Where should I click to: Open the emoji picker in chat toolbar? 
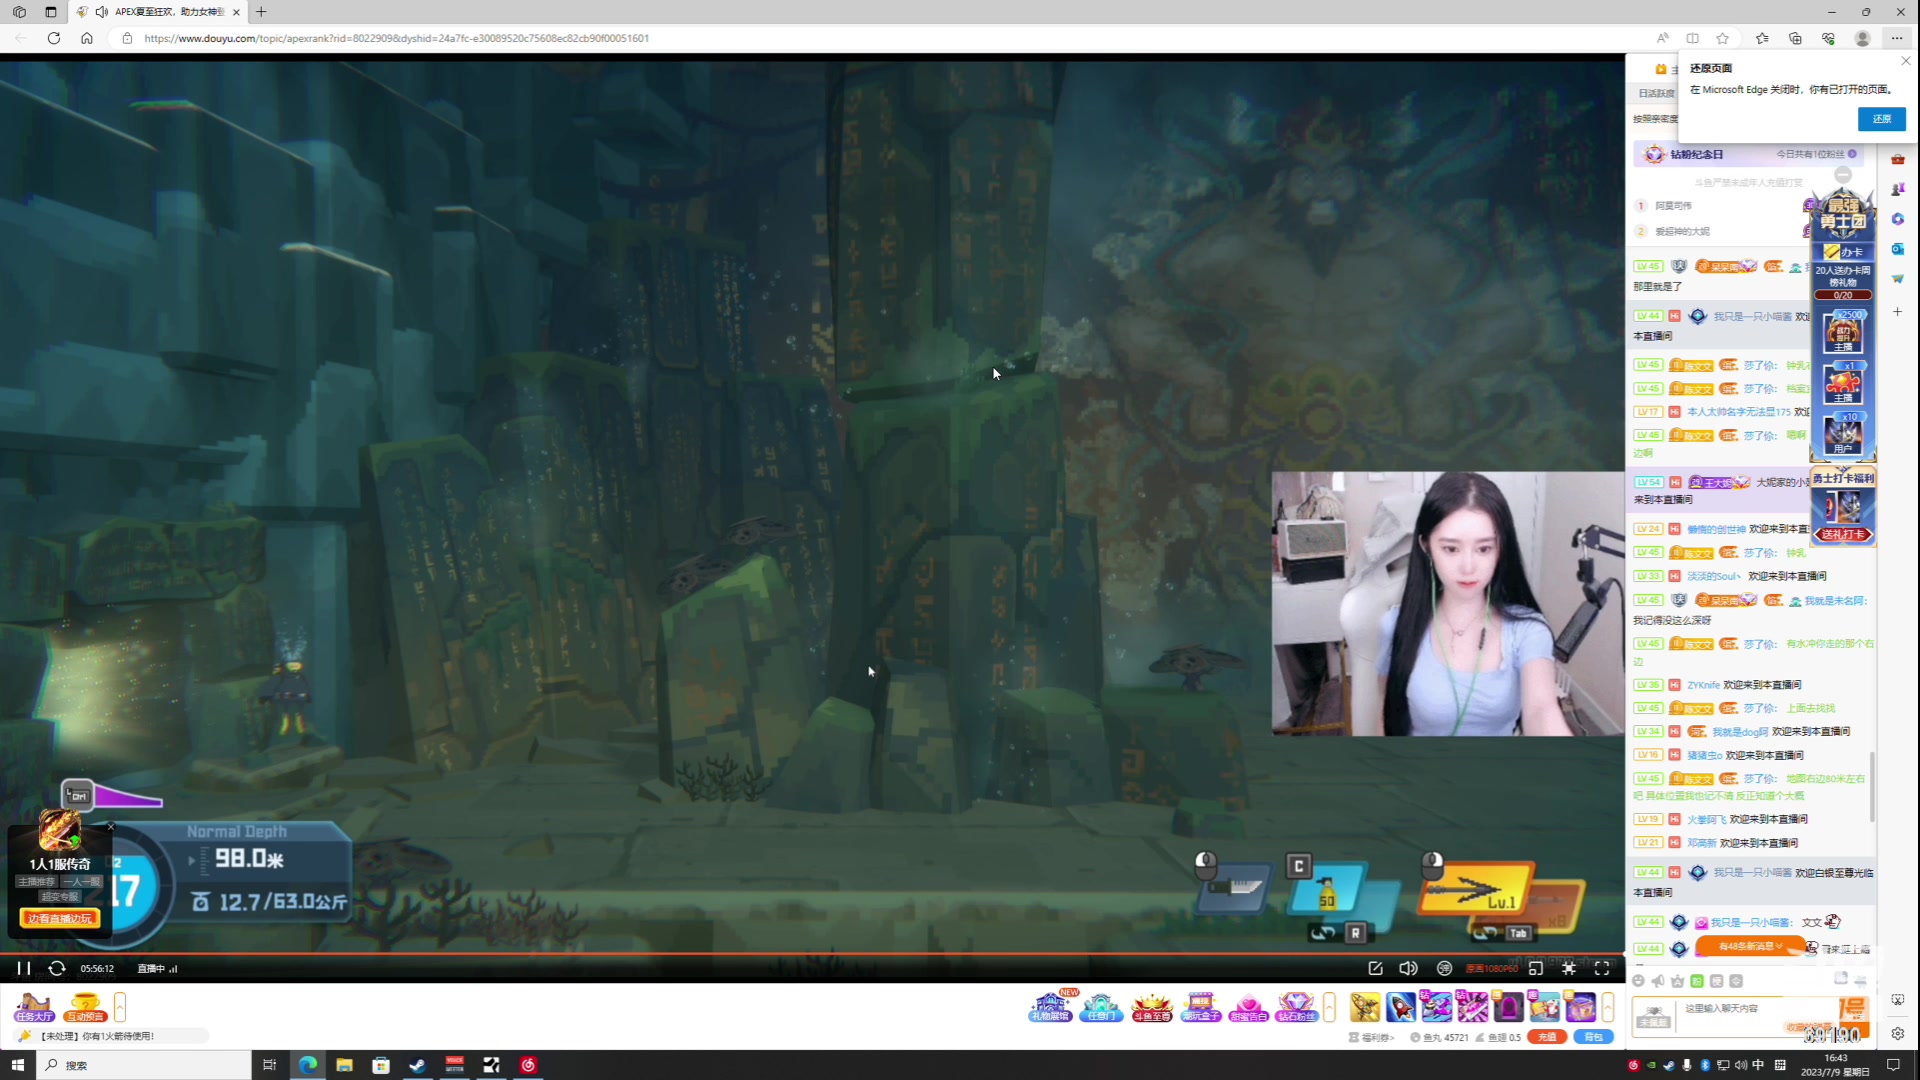(x=1638, y=981)
